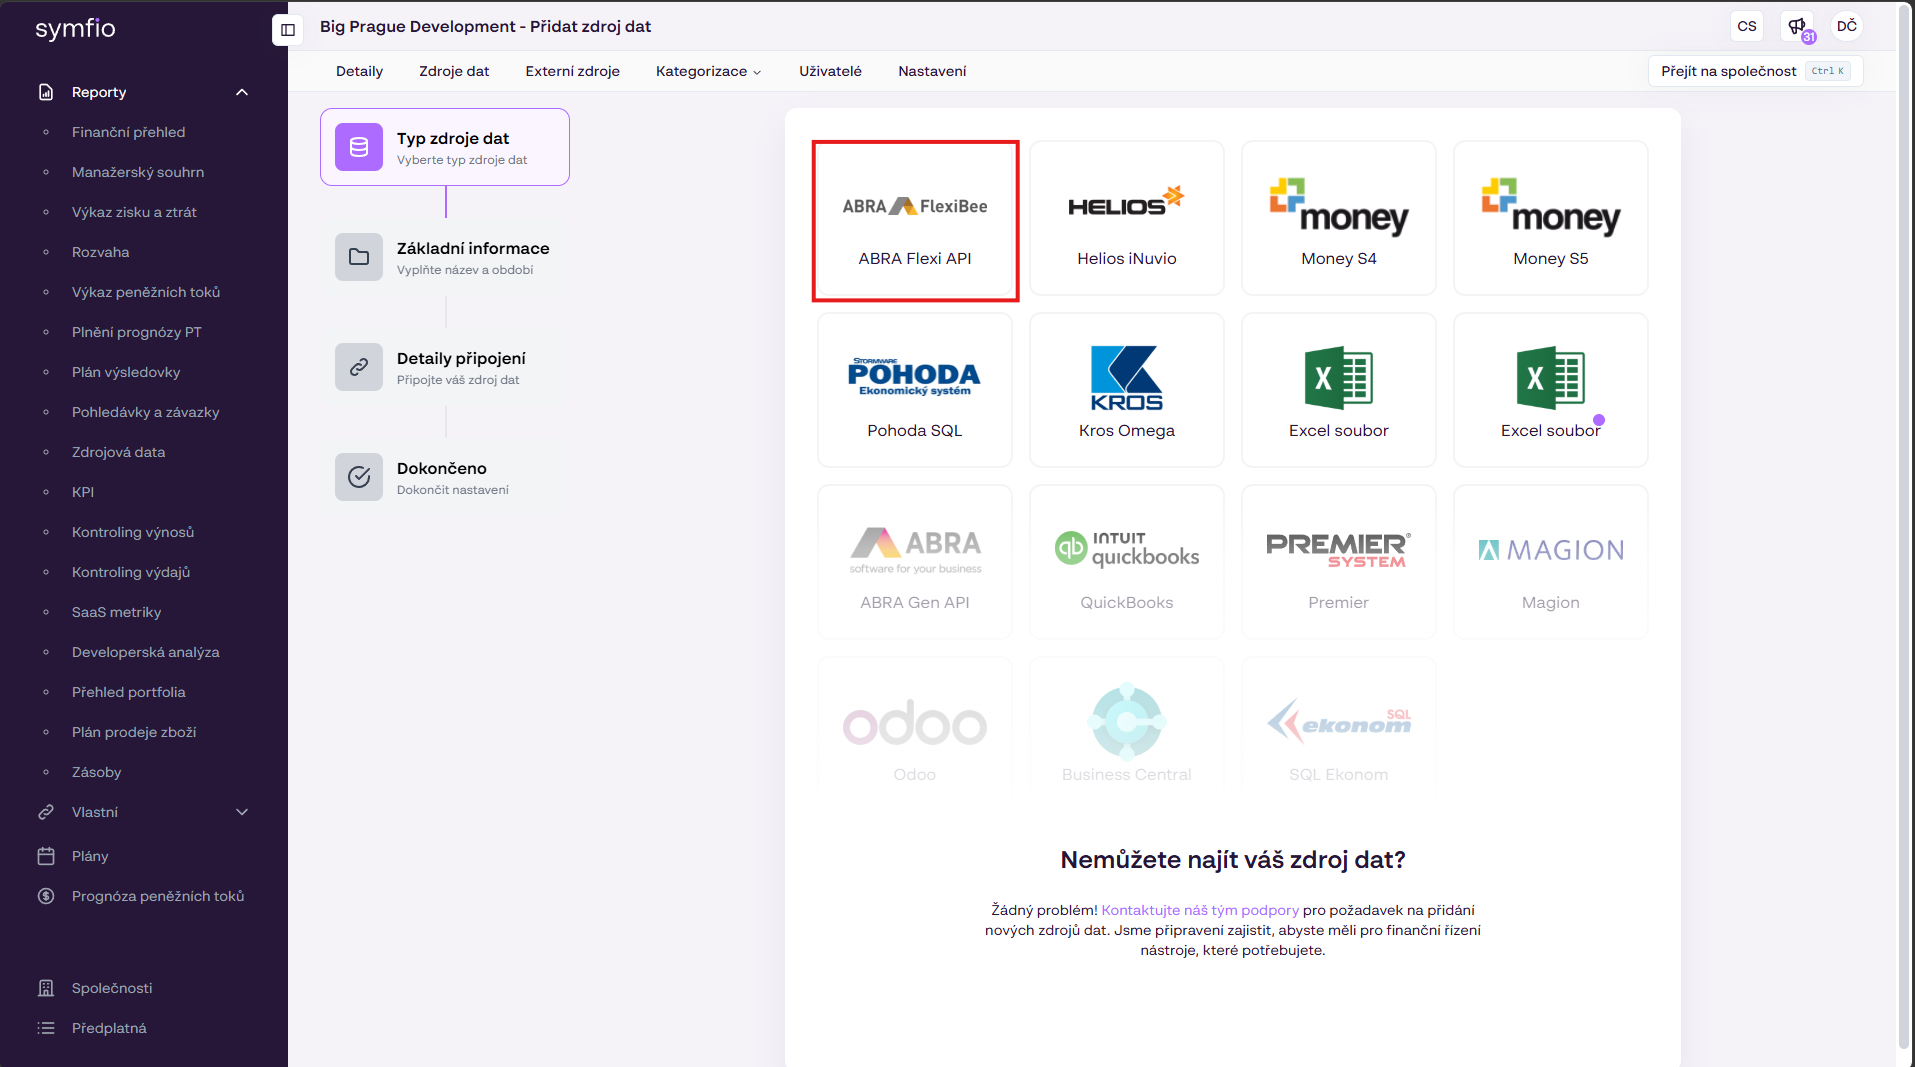Open Výkaz peněžních toků report
The height and width of the screenshot is (1067, 1915).
(x=146, y=292)
